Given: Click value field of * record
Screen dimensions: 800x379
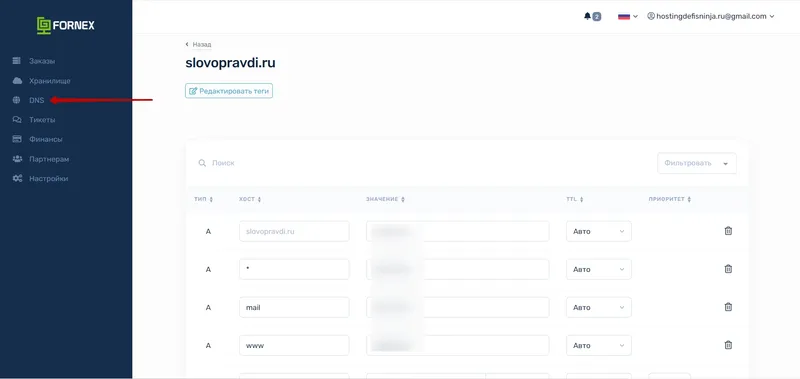Looking at the screenshot, I should click(x=458, y=269).
